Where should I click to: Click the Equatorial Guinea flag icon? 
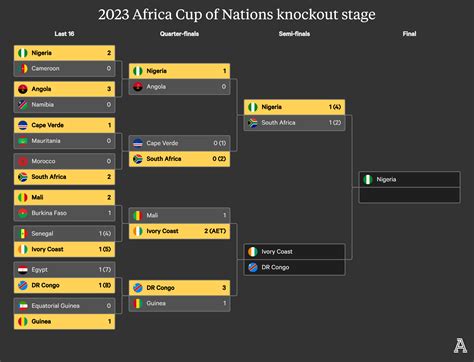point(23,306)
